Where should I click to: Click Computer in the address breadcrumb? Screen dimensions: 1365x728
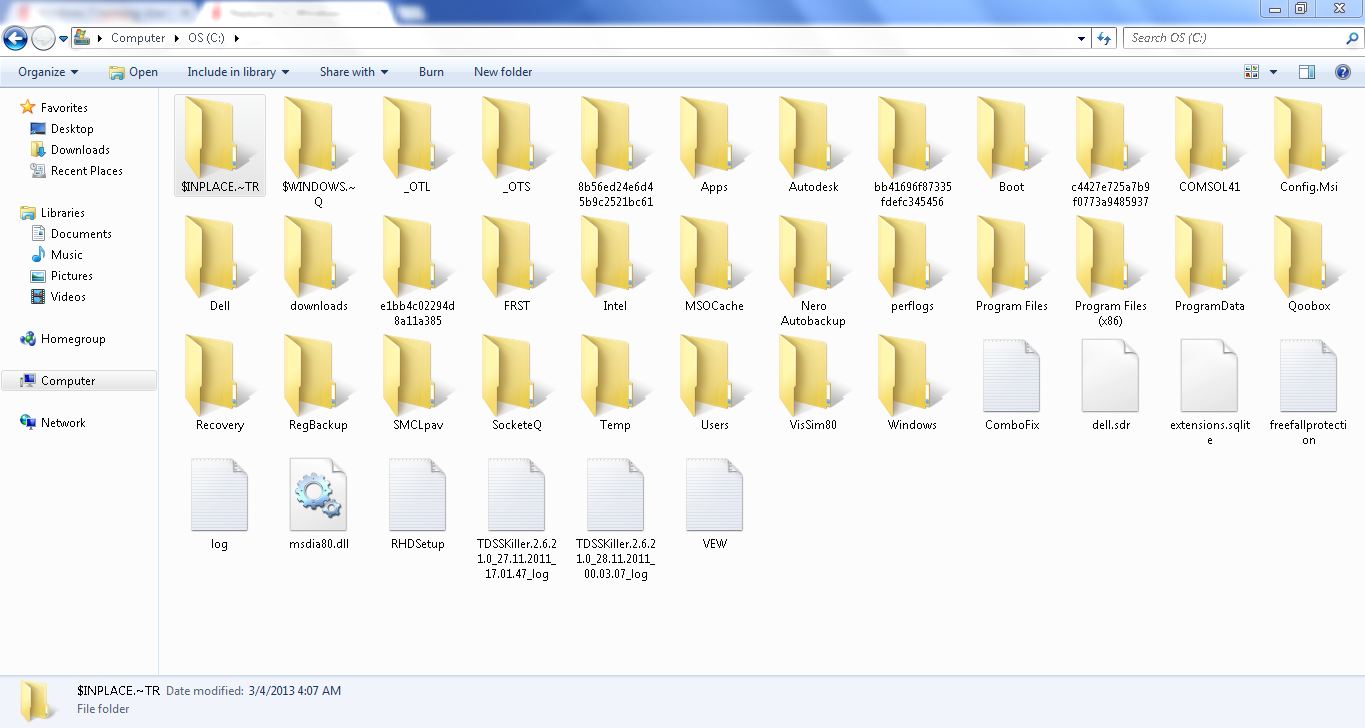[138, 38]
